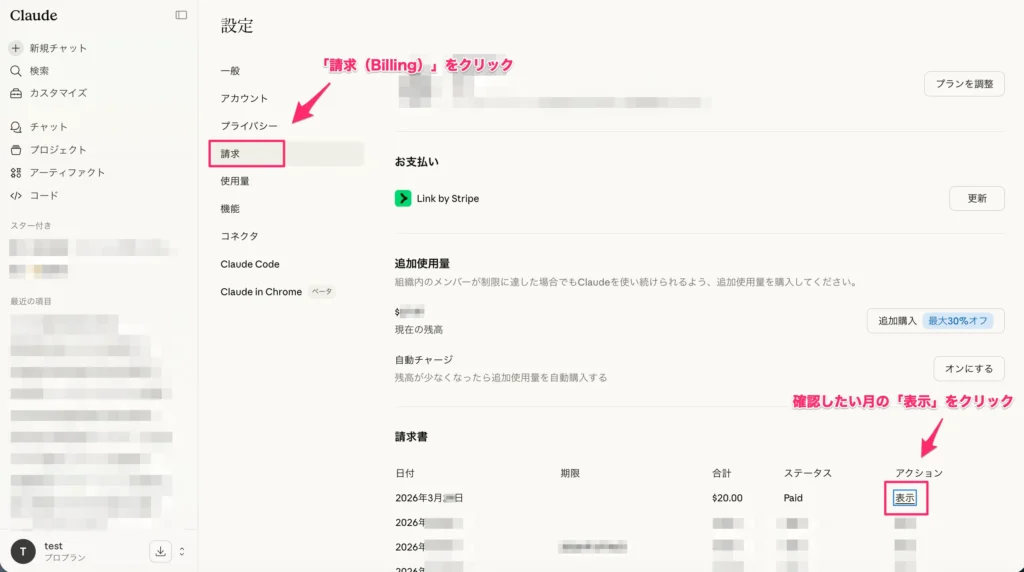The width and height of the screenshot is (1024, 572).
Task: Click the カスタマイズ briefcase icon
Action: (x=16, y=93)
